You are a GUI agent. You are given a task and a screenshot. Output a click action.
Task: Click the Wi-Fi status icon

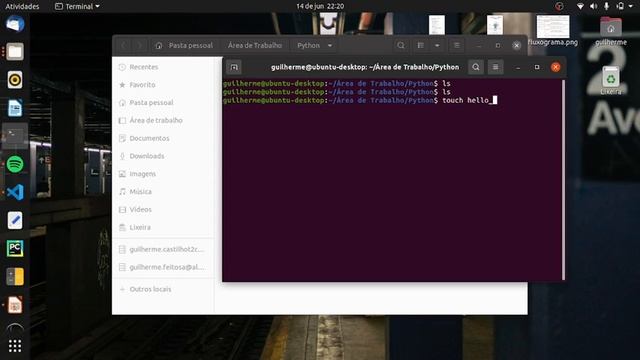coord(580,6)
